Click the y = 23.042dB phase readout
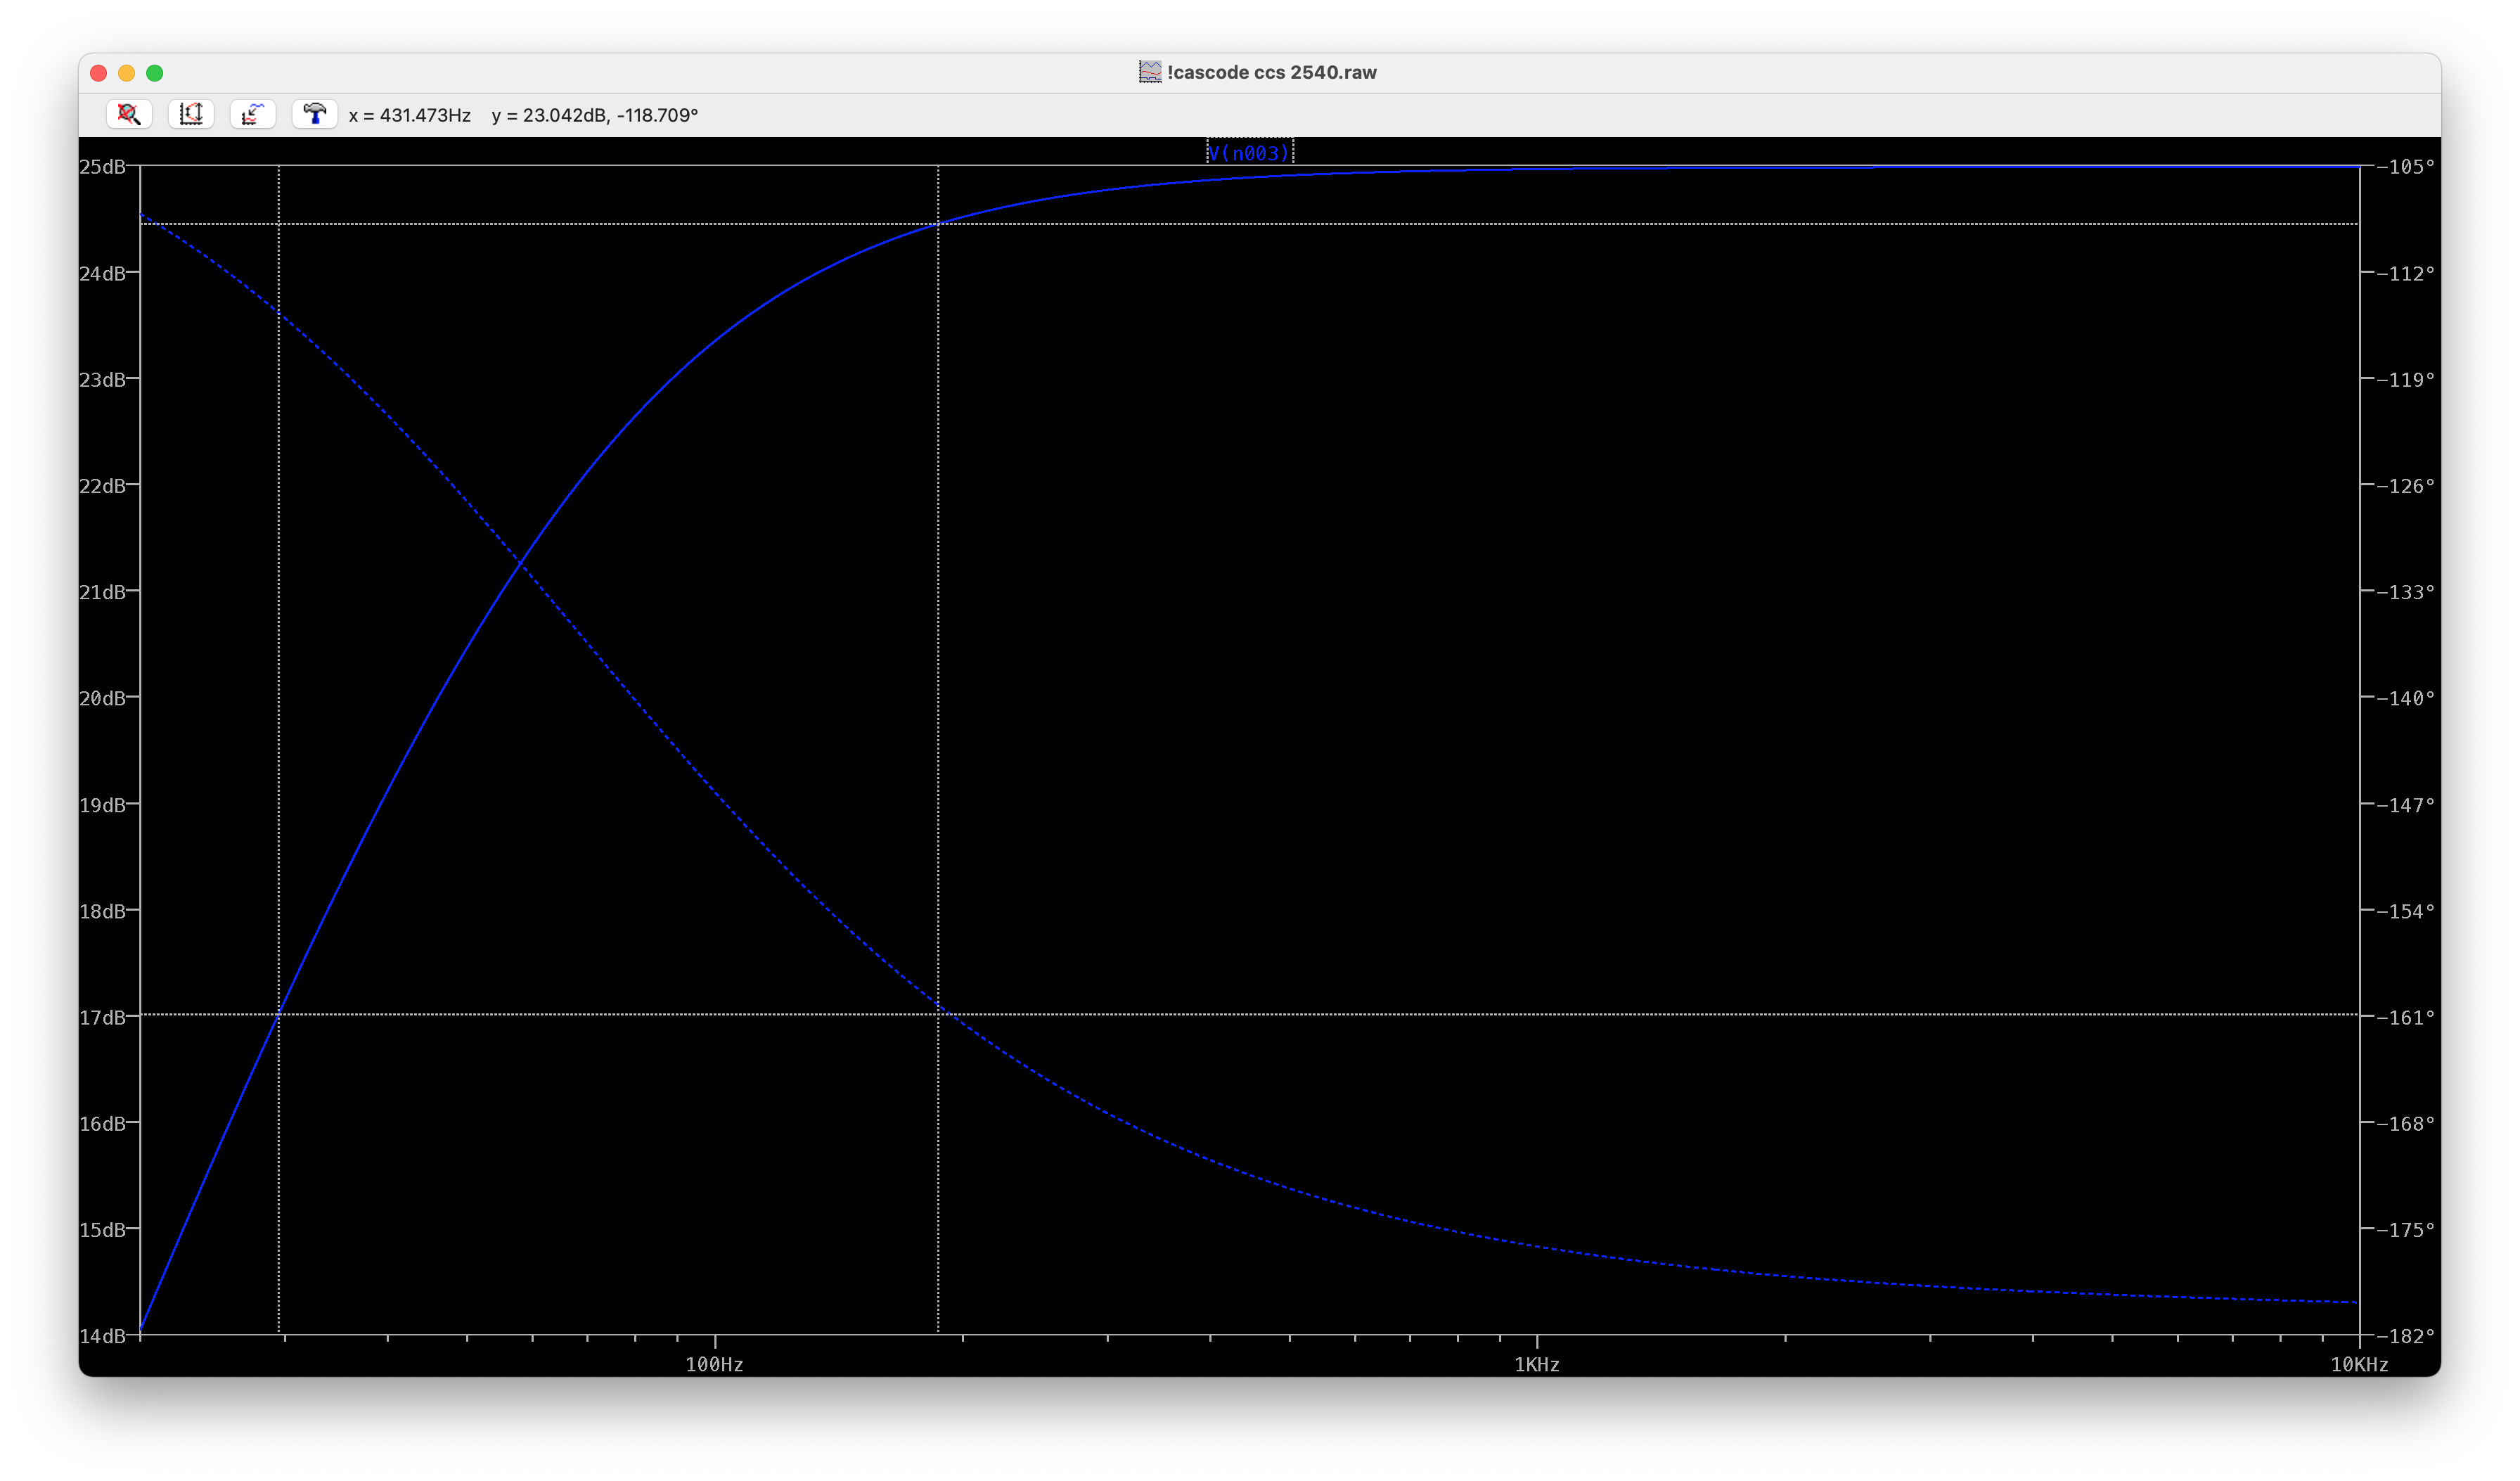Image resolution: width=2520 pixels, height=1481 pixels. click(x=595, y=115)
